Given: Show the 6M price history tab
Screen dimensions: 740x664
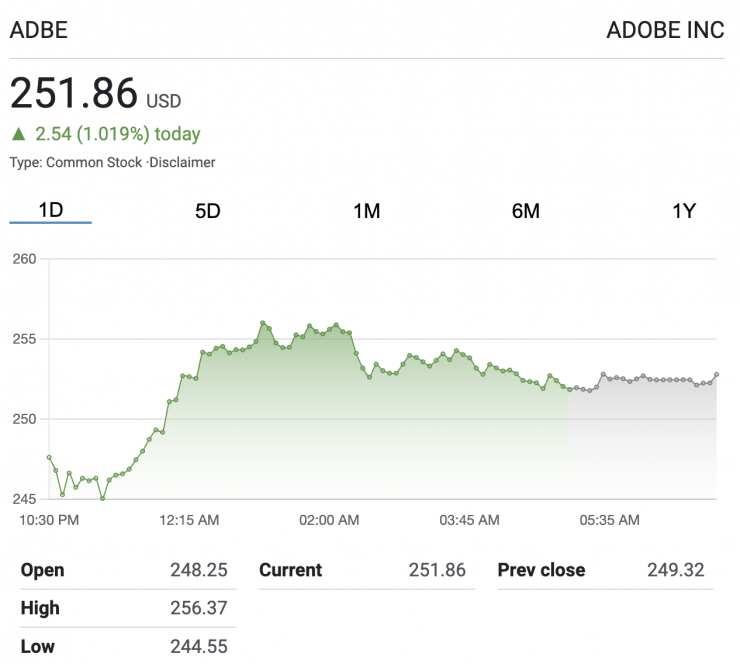Looking at the screenshot, I should 525,211.
